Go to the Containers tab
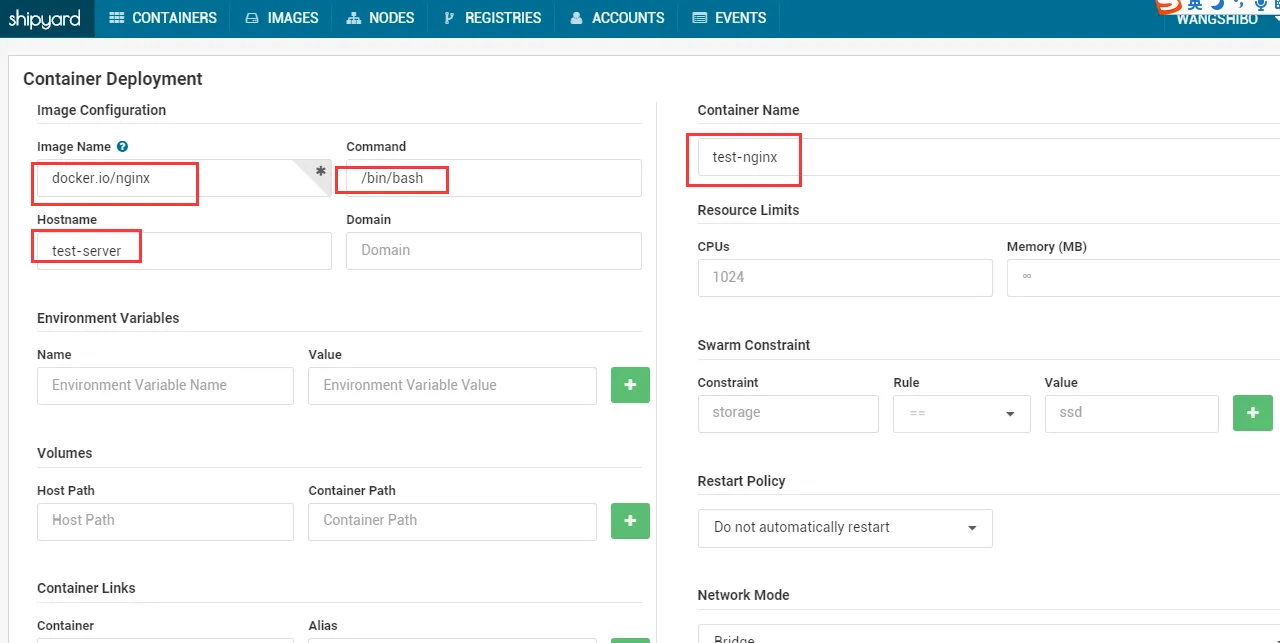The image size is (1280, 643). coord(163,18)
